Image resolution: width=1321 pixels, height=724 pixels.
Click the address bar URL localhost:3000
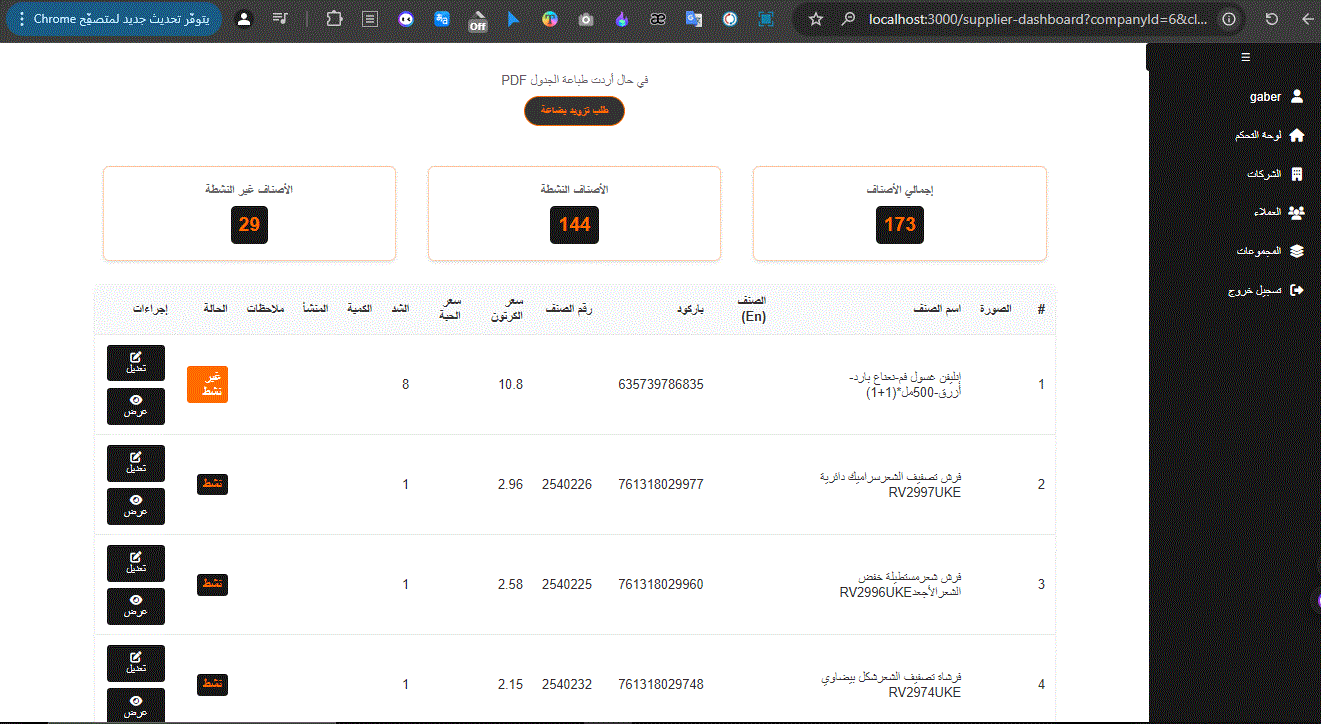pyautogui.click(x=1037, y=19)
